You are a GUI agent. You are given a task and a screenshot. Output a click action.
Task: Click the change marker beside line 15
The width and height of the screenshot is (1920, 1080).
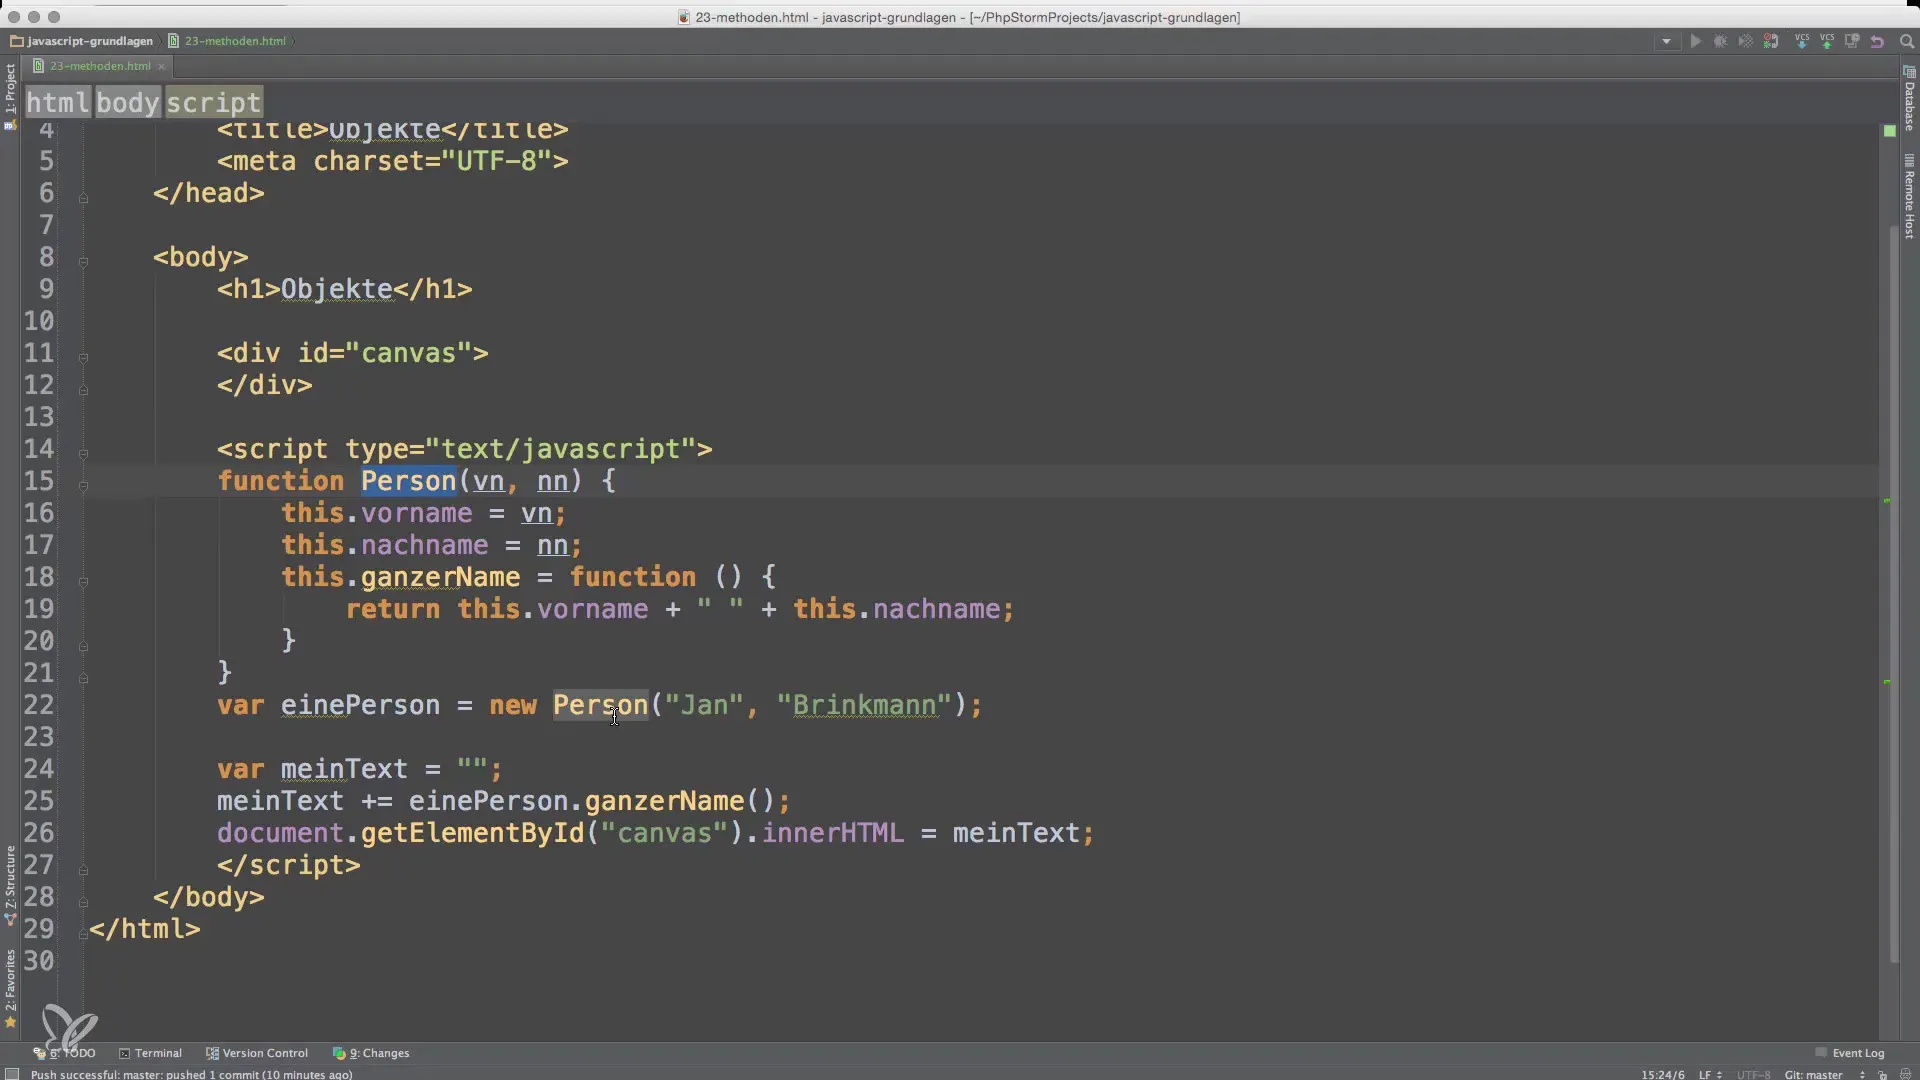(x=1887, y=500)
